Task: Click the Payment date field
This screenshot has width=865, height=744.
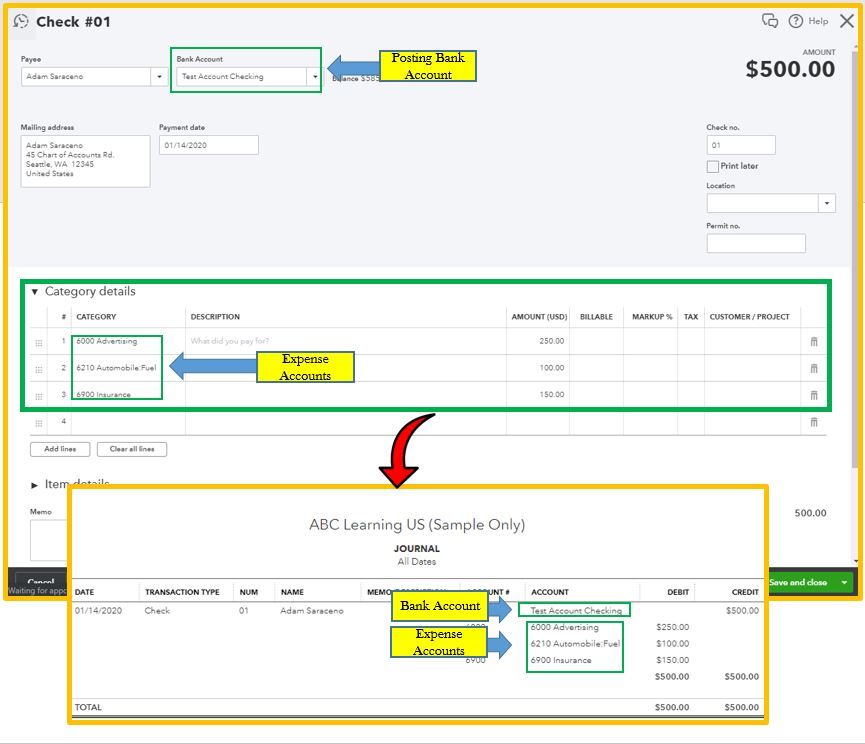Action: coord(209,145)
